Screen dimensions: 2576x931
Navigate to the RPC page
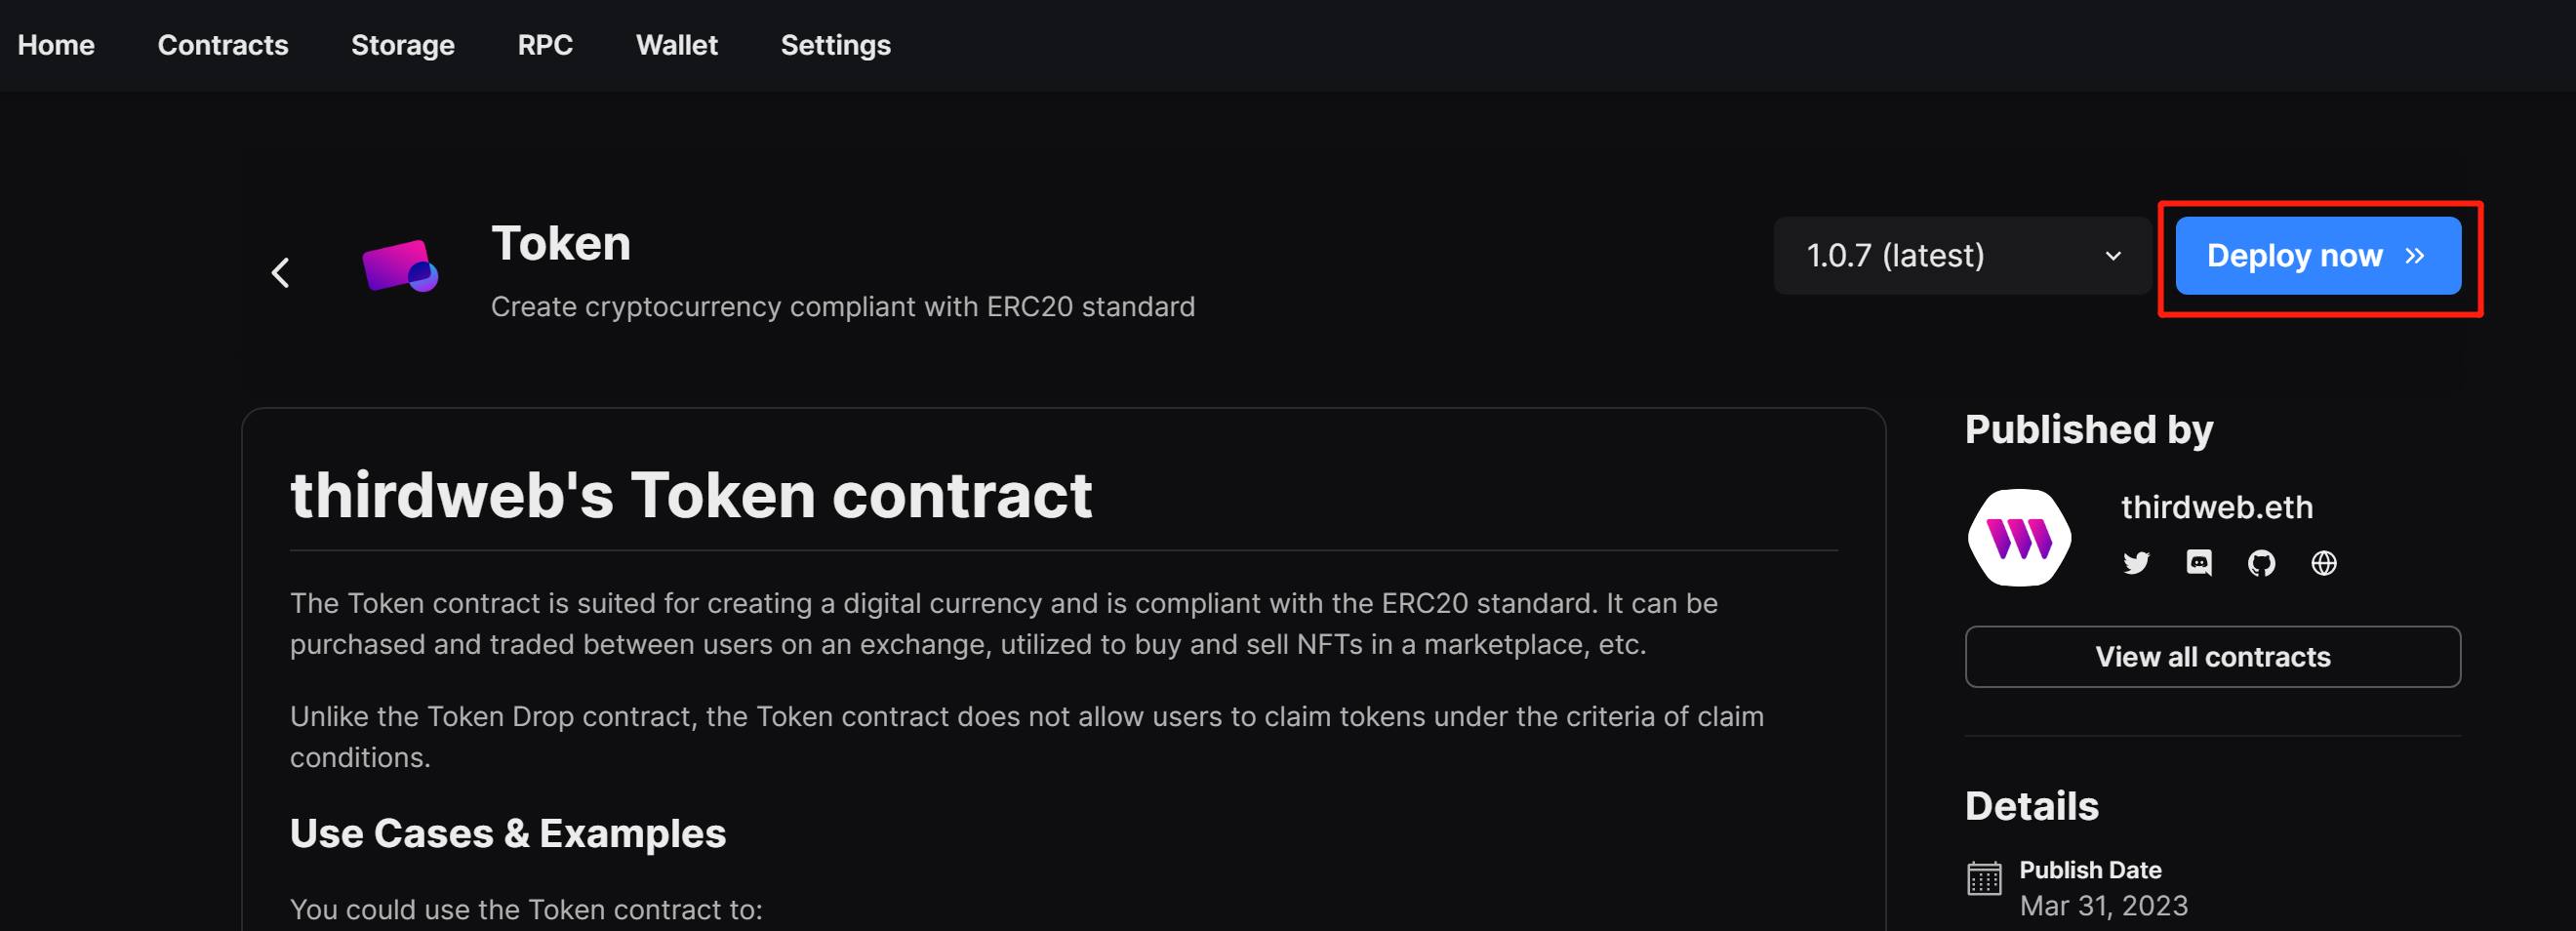pyautogui.click(x=545, y=45)
